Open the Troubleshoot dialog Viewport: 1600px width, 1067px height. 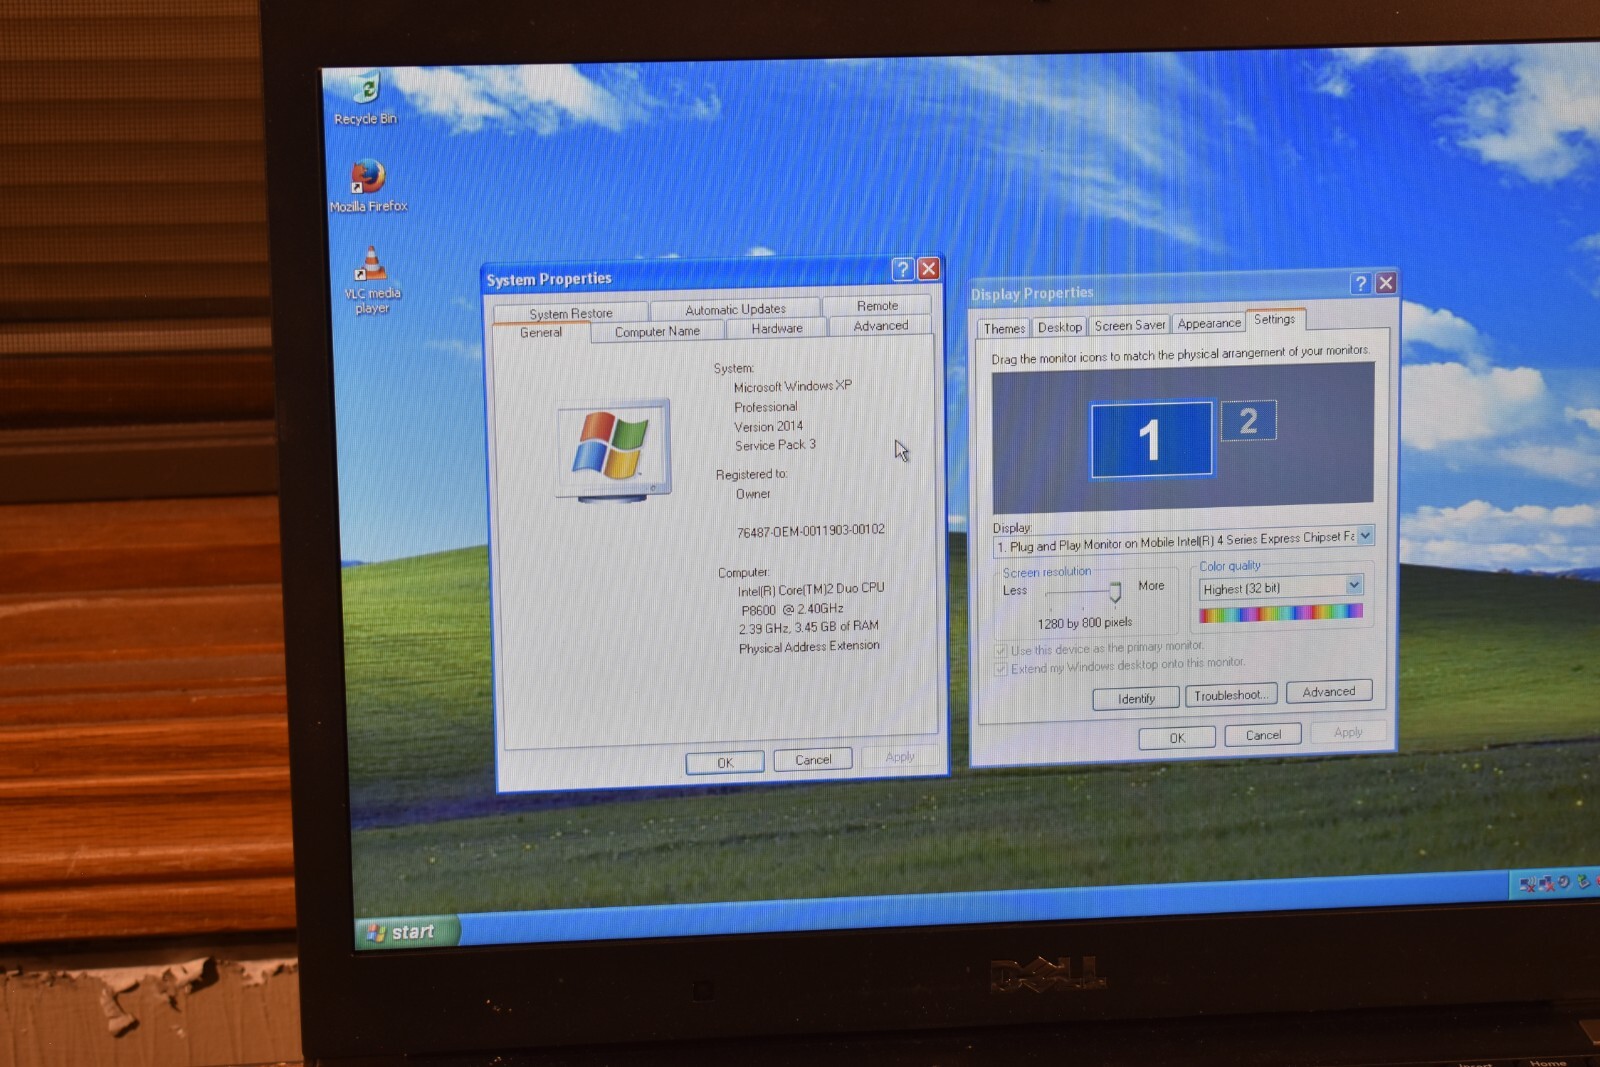[x=1231, y=695]
